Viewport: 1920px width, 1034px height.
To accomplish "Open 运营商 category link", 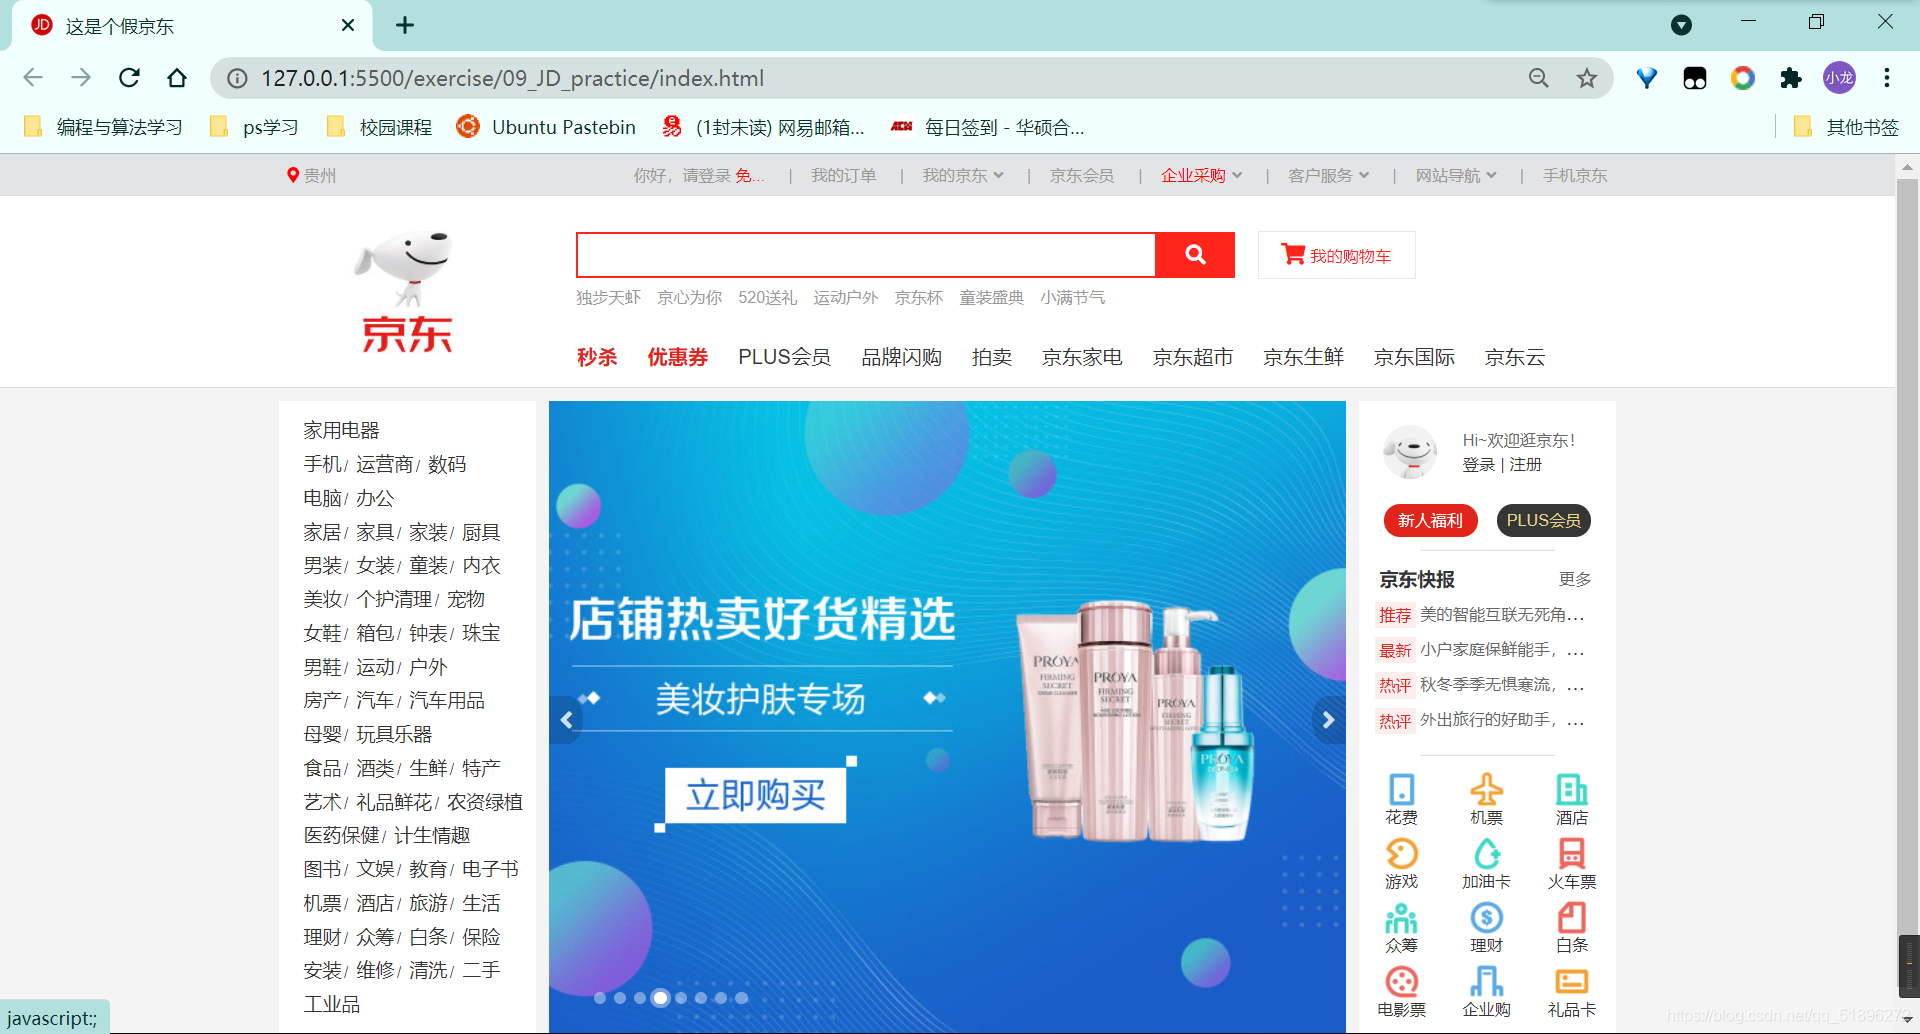I will pos(384,464).
